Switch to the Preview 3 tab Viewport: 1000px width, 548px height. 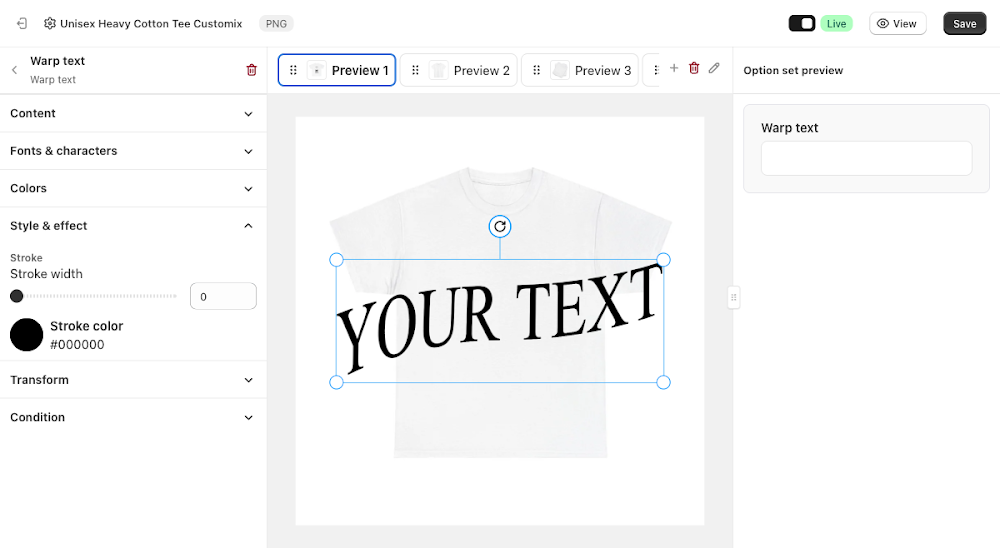click(x=580, y=70)
